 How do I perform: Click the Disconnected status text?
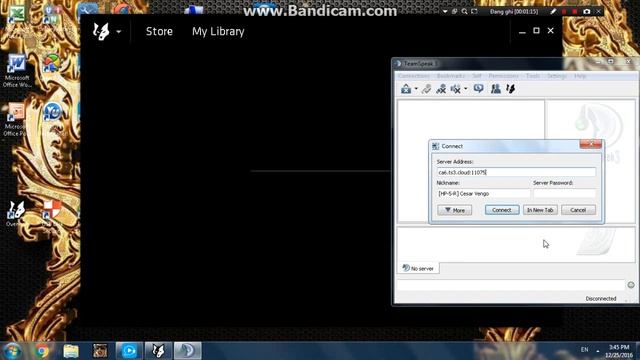601,299
